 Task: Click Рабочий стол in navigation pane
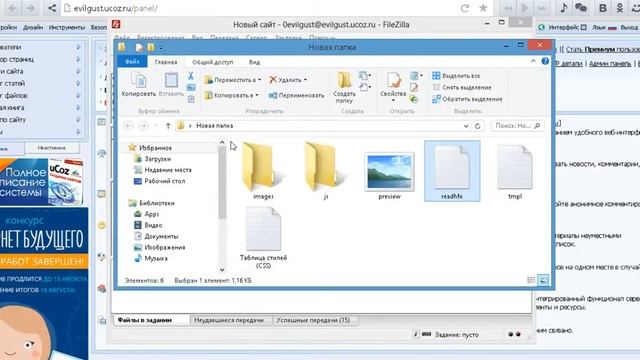tap(160, 181)
